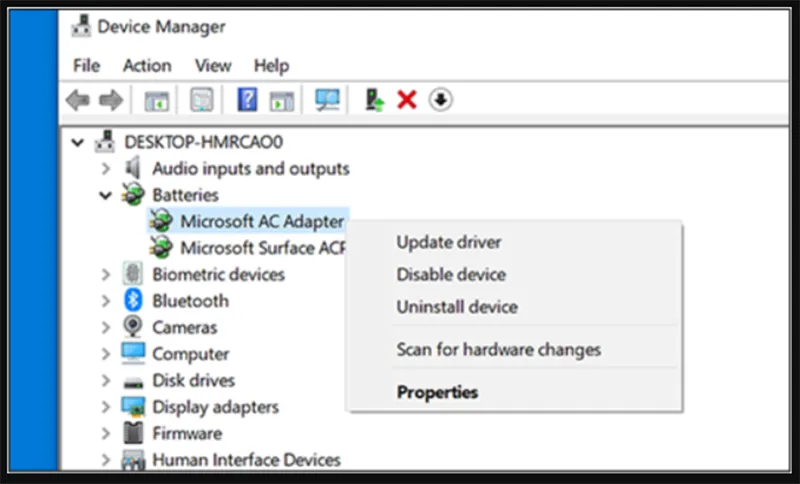Click Device Manager title bar icon
This screenshot has width=800, height=484.
point(81,27)
